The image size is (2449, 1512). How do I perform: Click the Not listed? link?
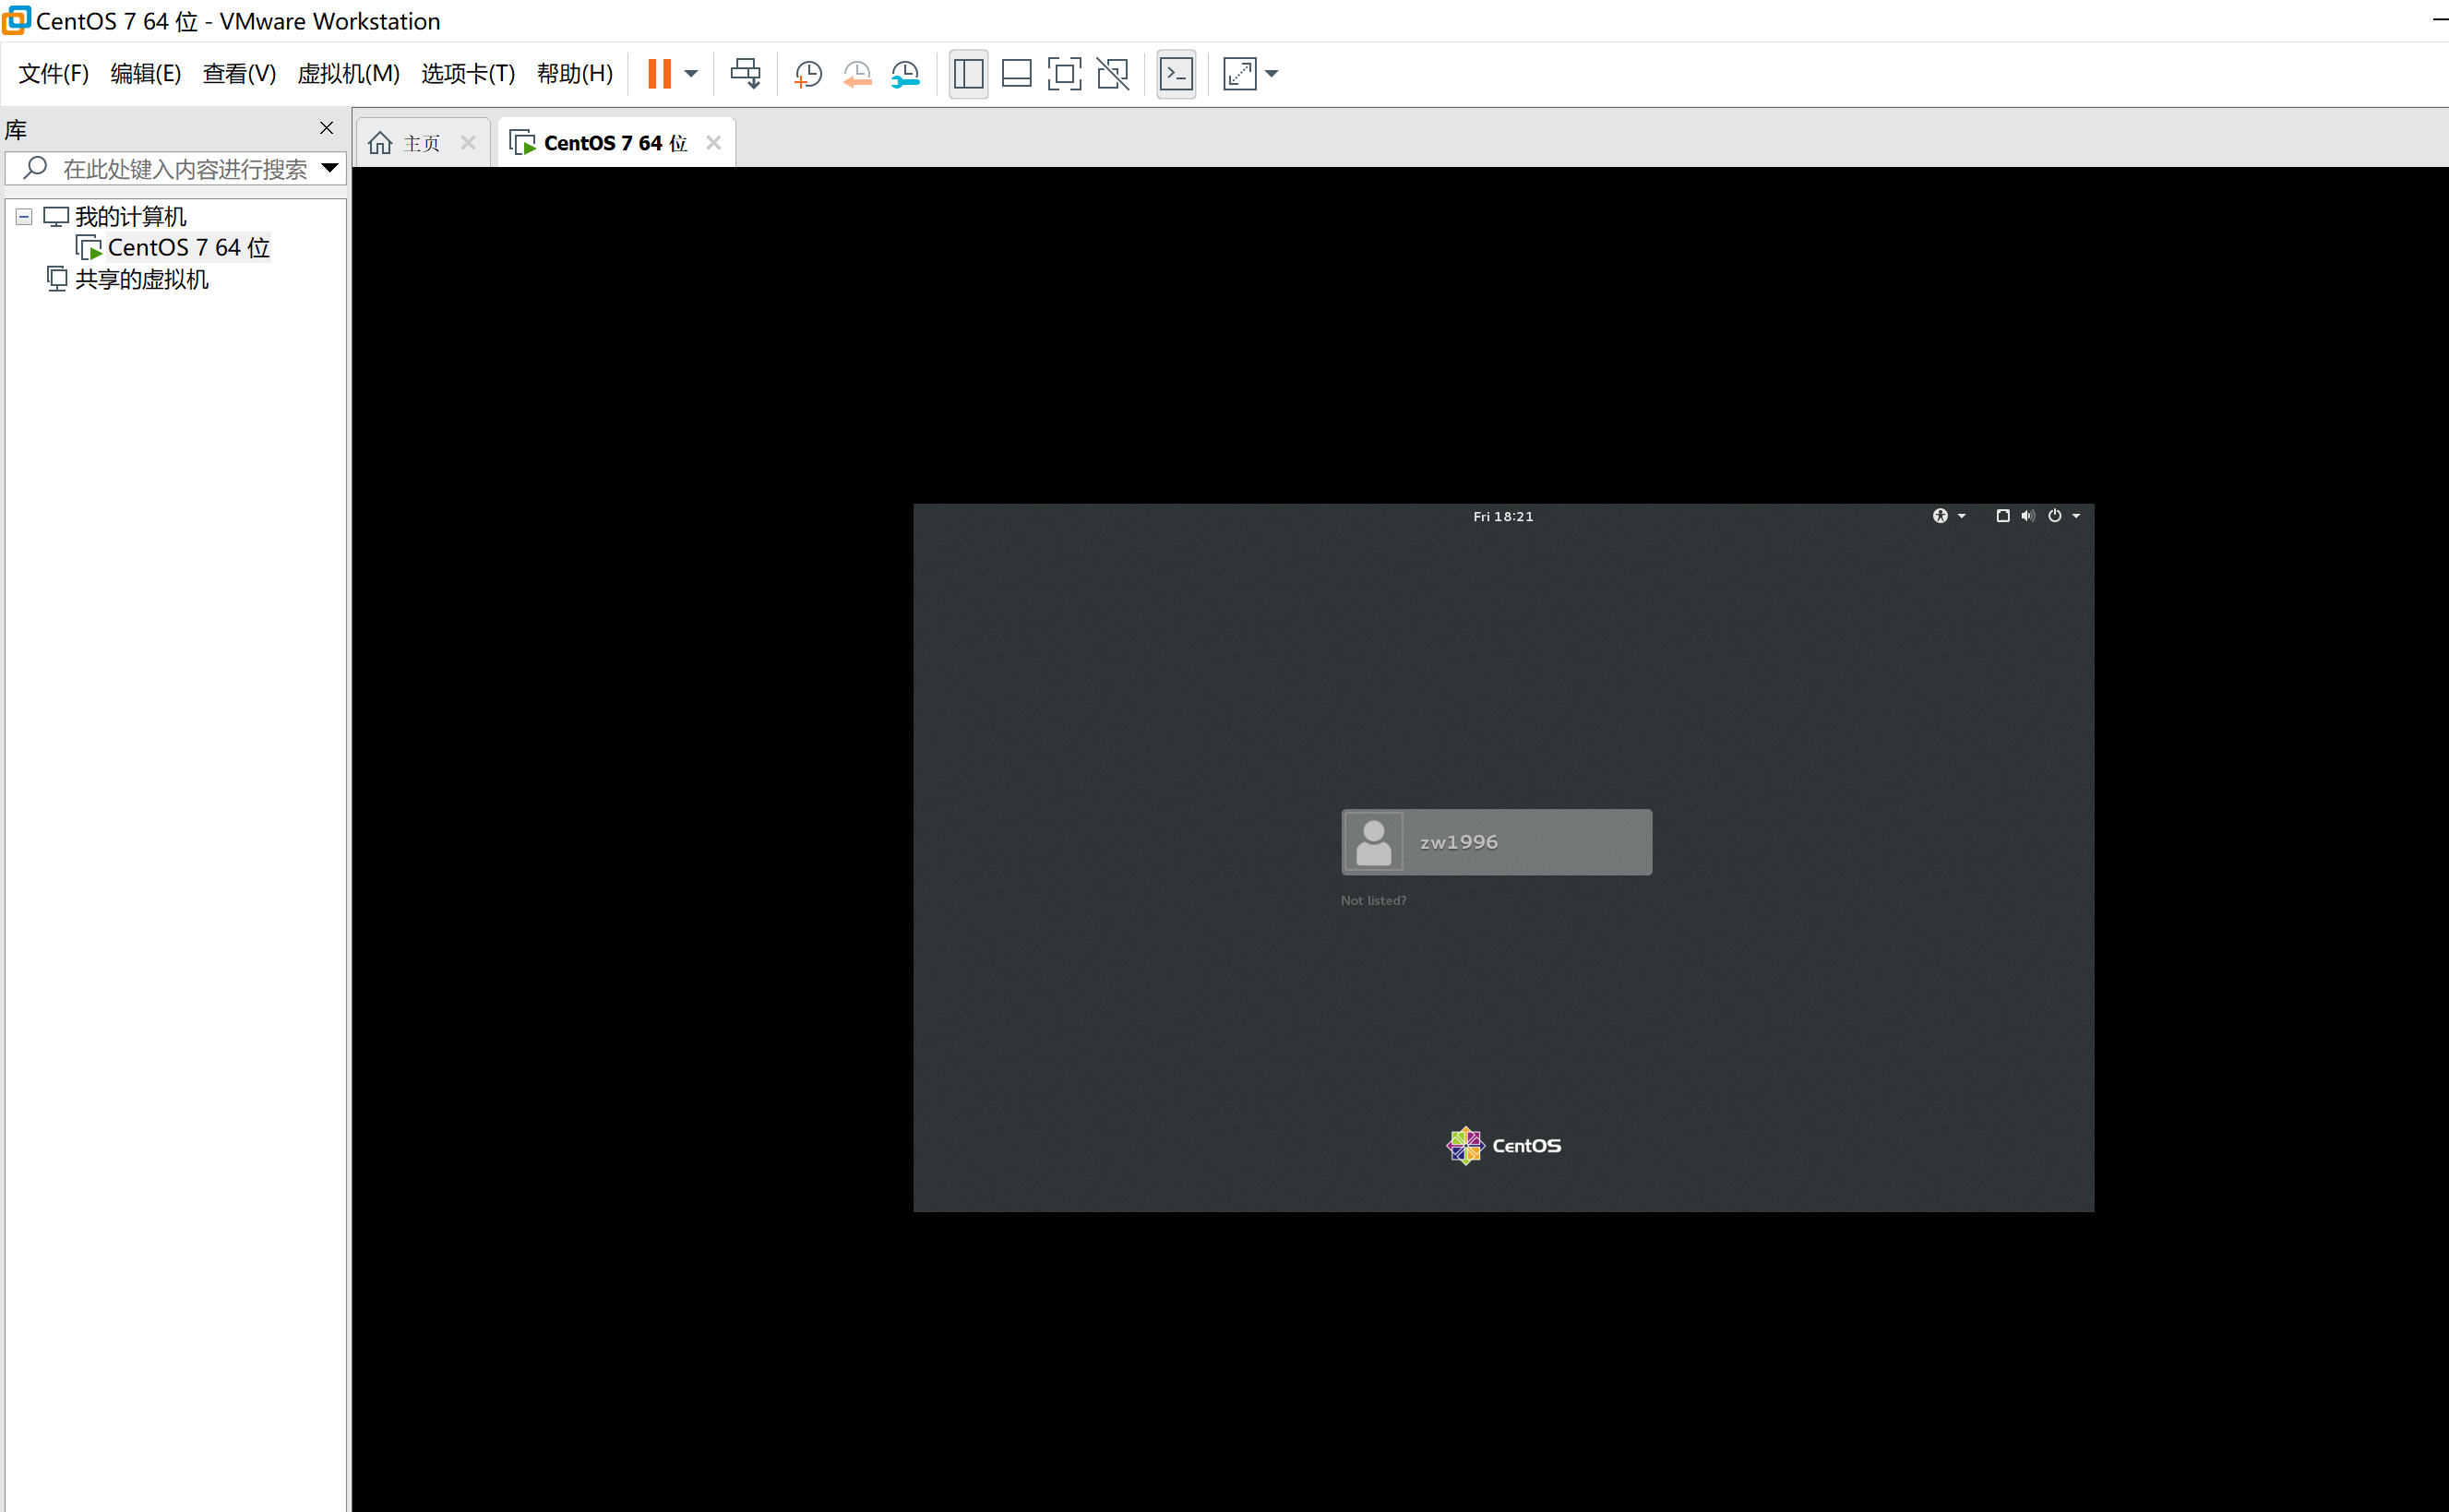point(1373,900)
